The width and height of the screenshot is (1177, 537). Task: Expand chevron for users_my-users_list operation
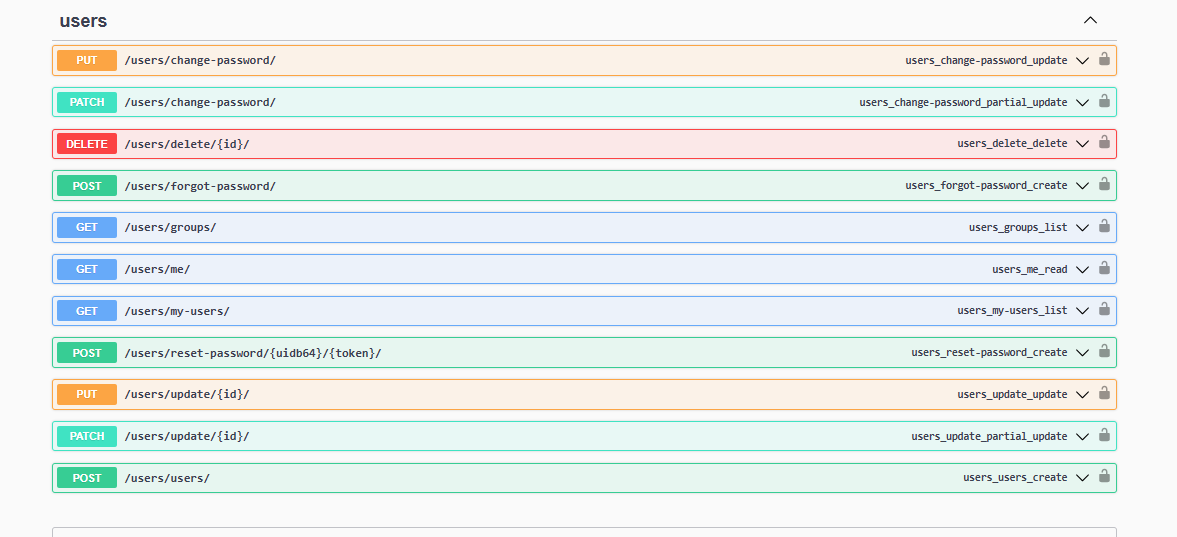coord(1081,311)
